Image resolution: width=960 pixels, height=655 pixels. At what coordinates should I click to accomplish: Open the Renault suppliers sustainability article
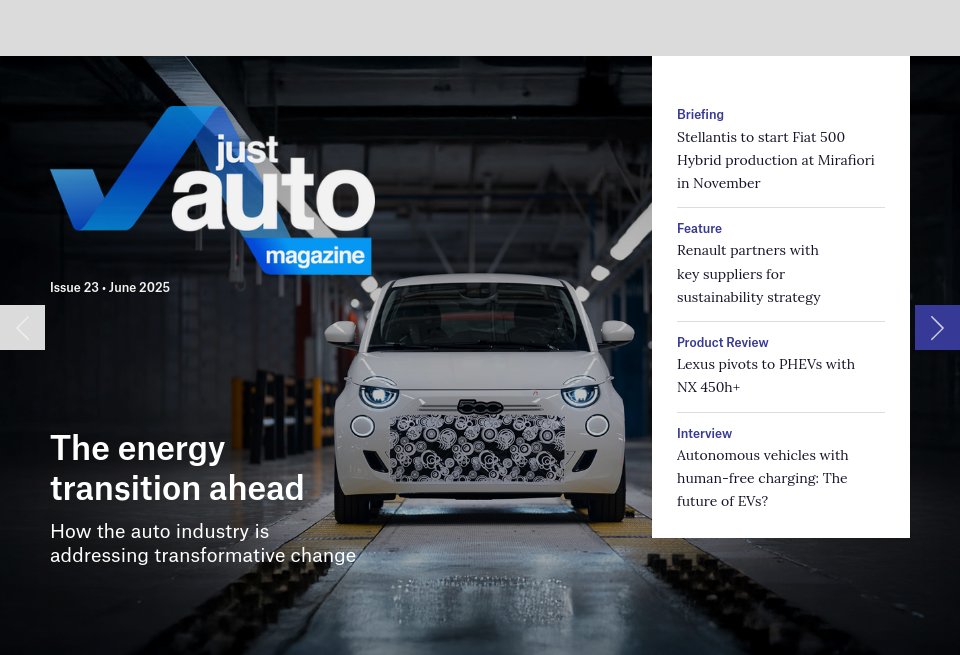click(x=749, y=273)
